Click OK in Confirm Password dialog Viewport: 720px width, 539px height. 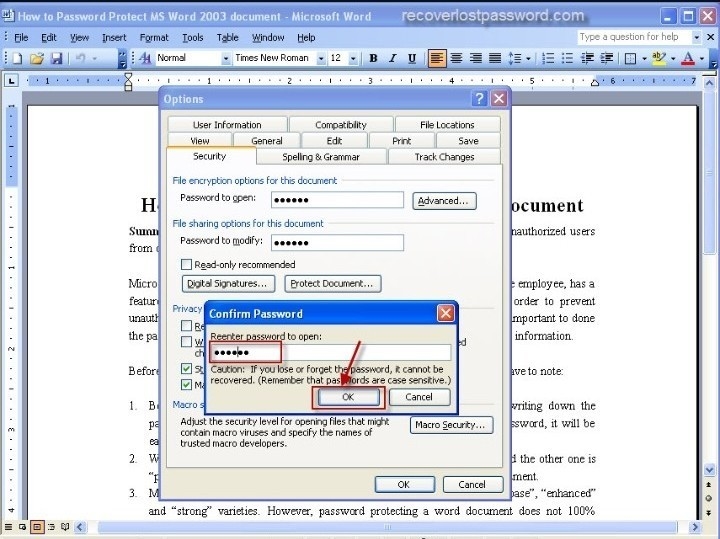coord(348,397)
